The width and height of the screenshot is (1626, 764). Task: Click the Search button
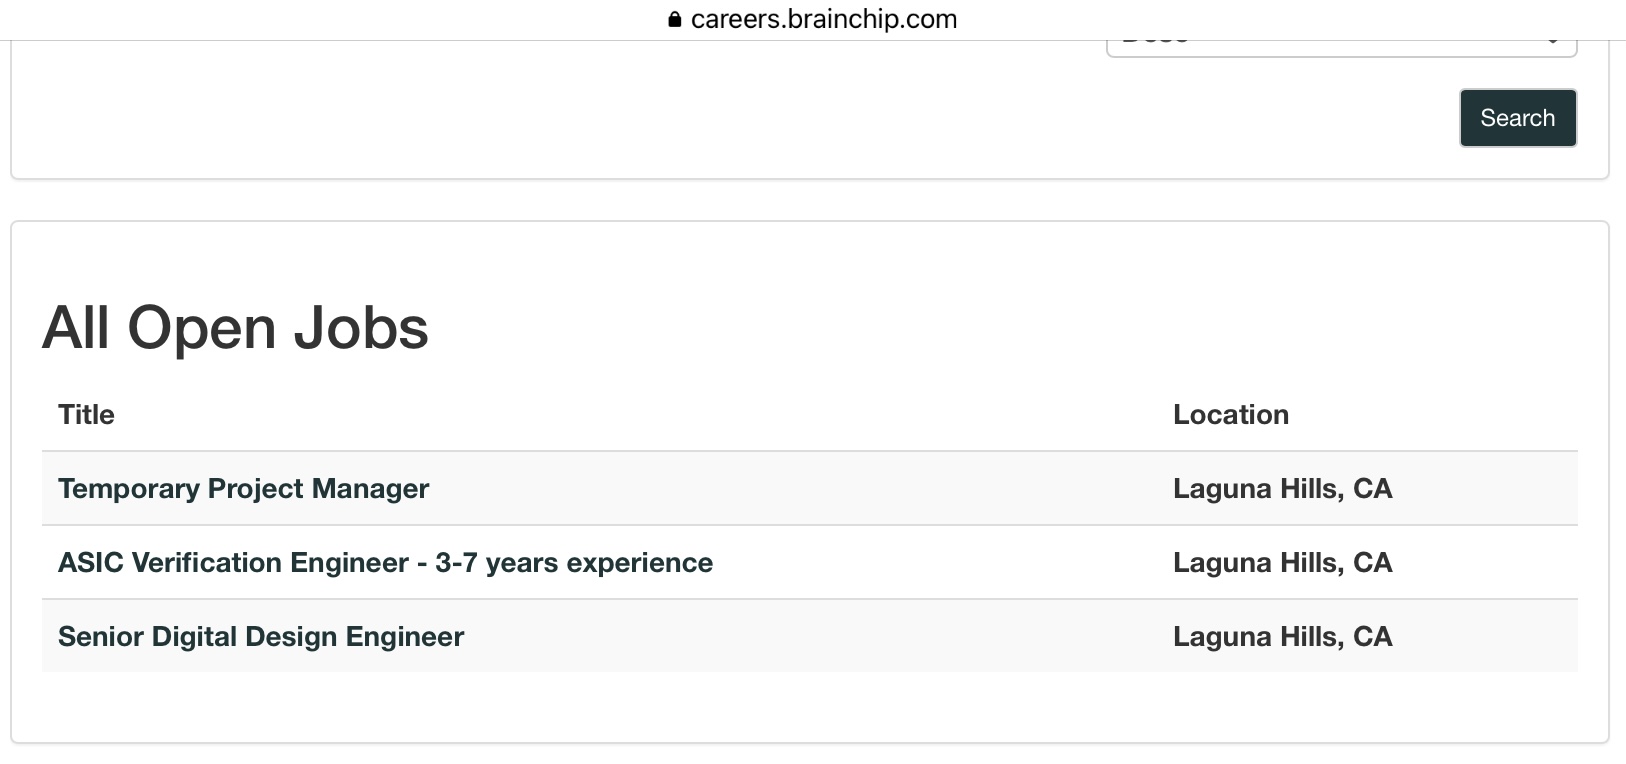[x=1517, y=118]
